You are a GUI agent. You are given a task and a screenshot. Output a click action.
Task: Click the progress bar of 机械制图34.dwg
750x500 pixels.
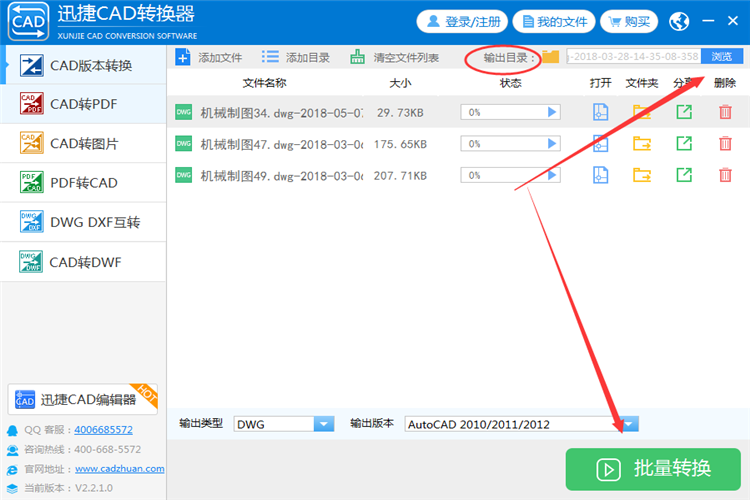pos(510,112)
